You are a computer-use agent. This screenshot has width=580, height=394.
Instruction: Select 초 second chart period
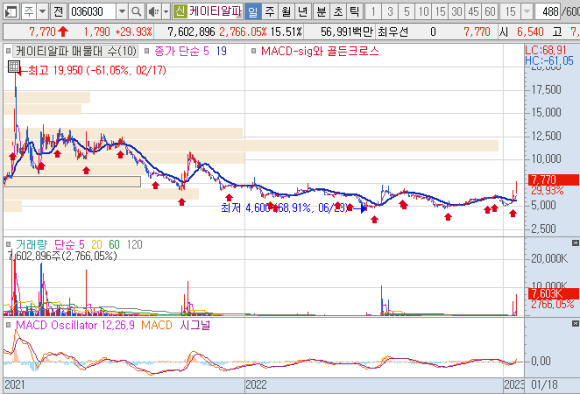point(338,12)
